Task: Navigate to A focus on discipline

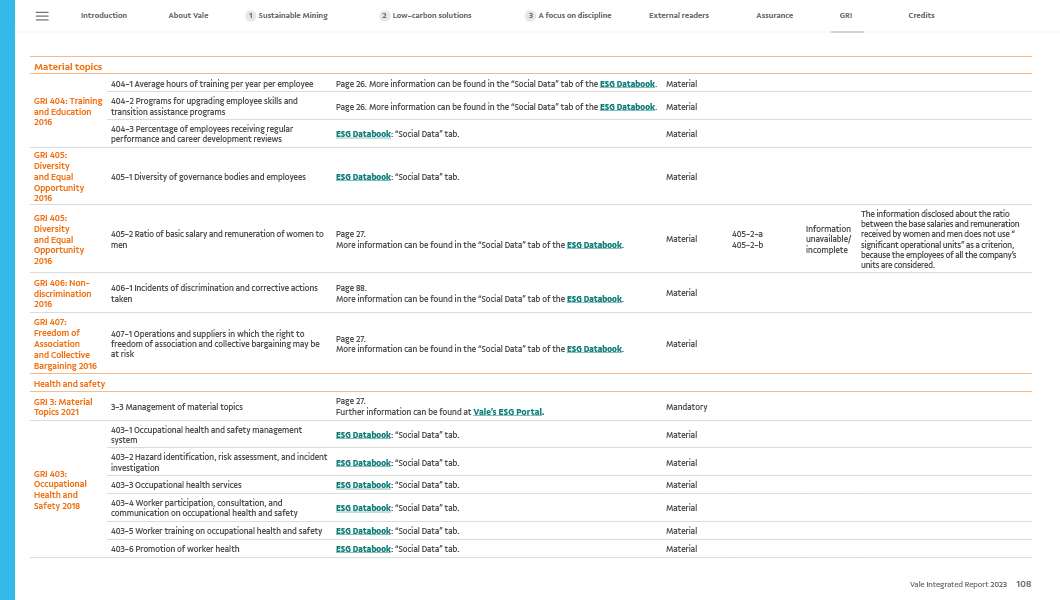Action: point(575,16)
